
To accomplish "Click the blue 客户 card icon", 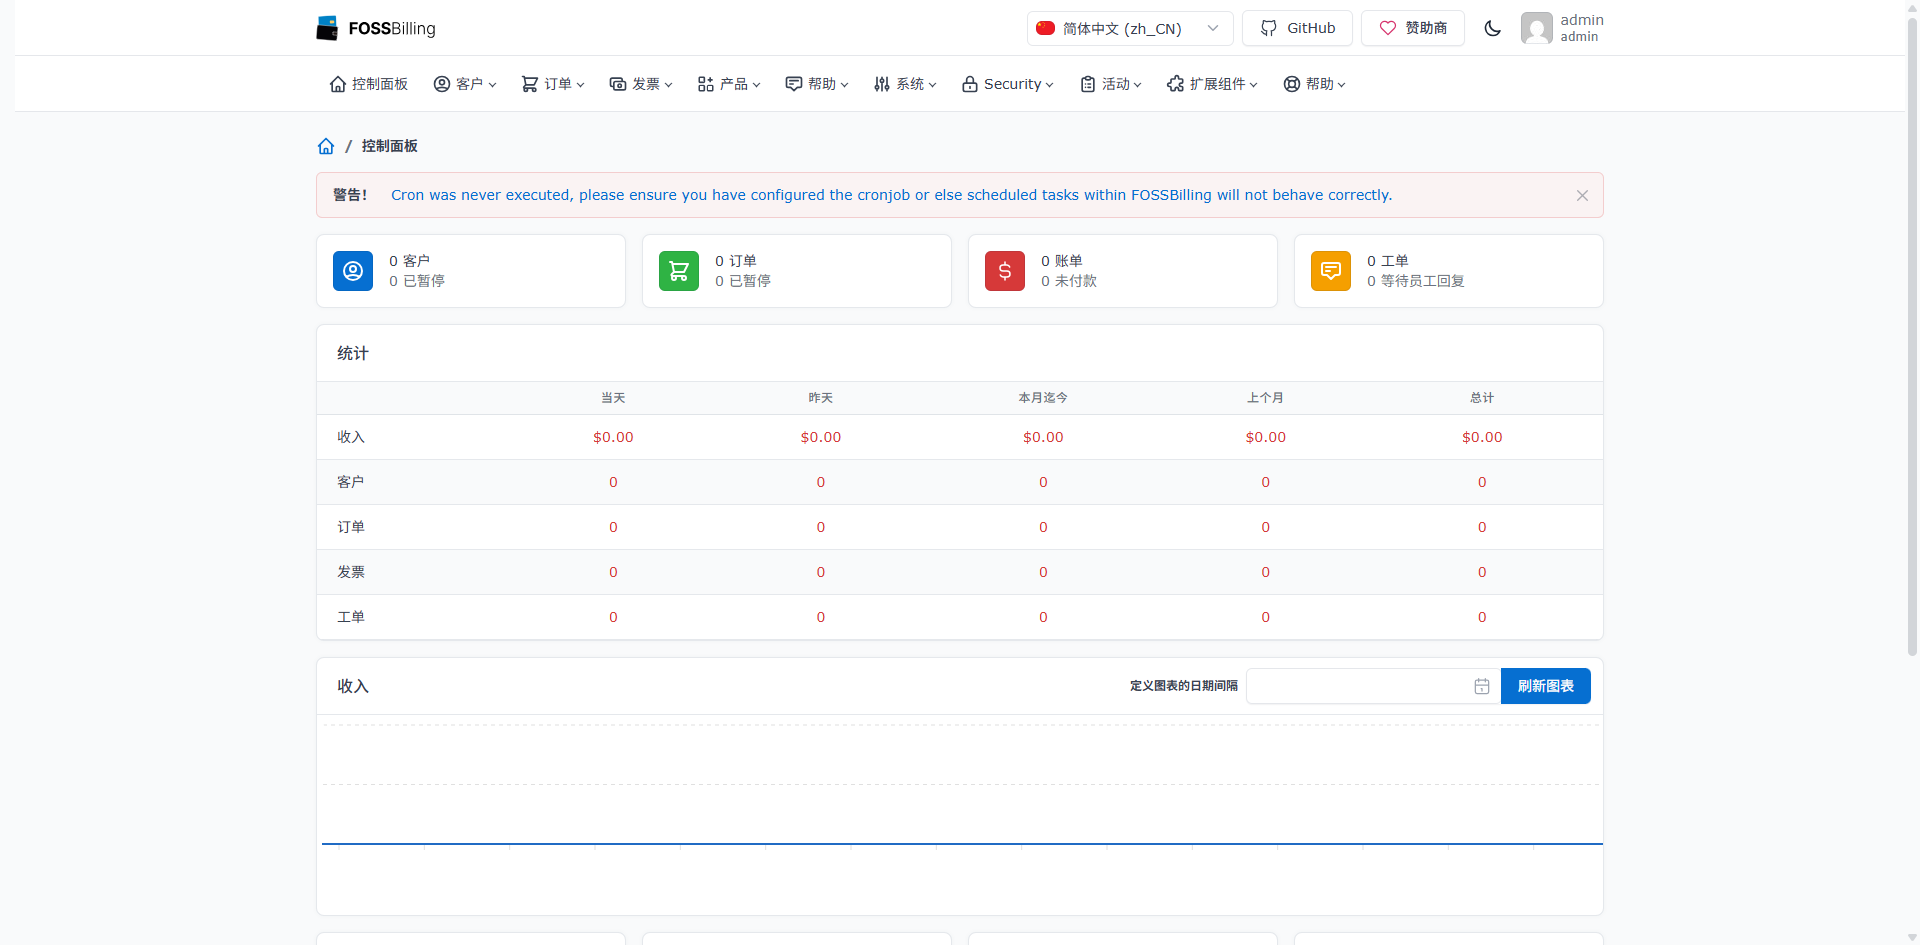I will pos(353,271).
